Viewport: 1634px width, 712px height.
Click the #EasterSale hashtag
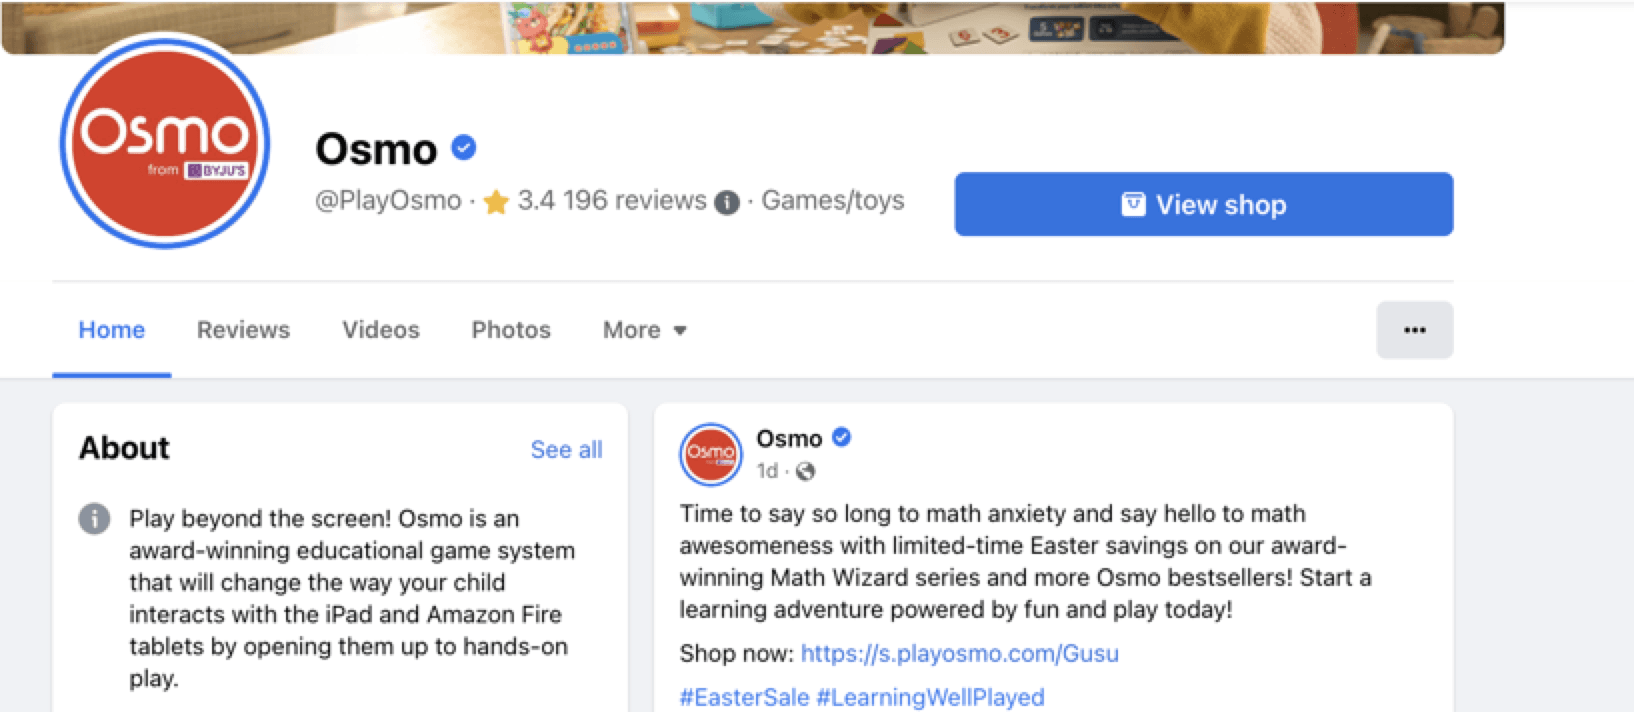(744, 698)
